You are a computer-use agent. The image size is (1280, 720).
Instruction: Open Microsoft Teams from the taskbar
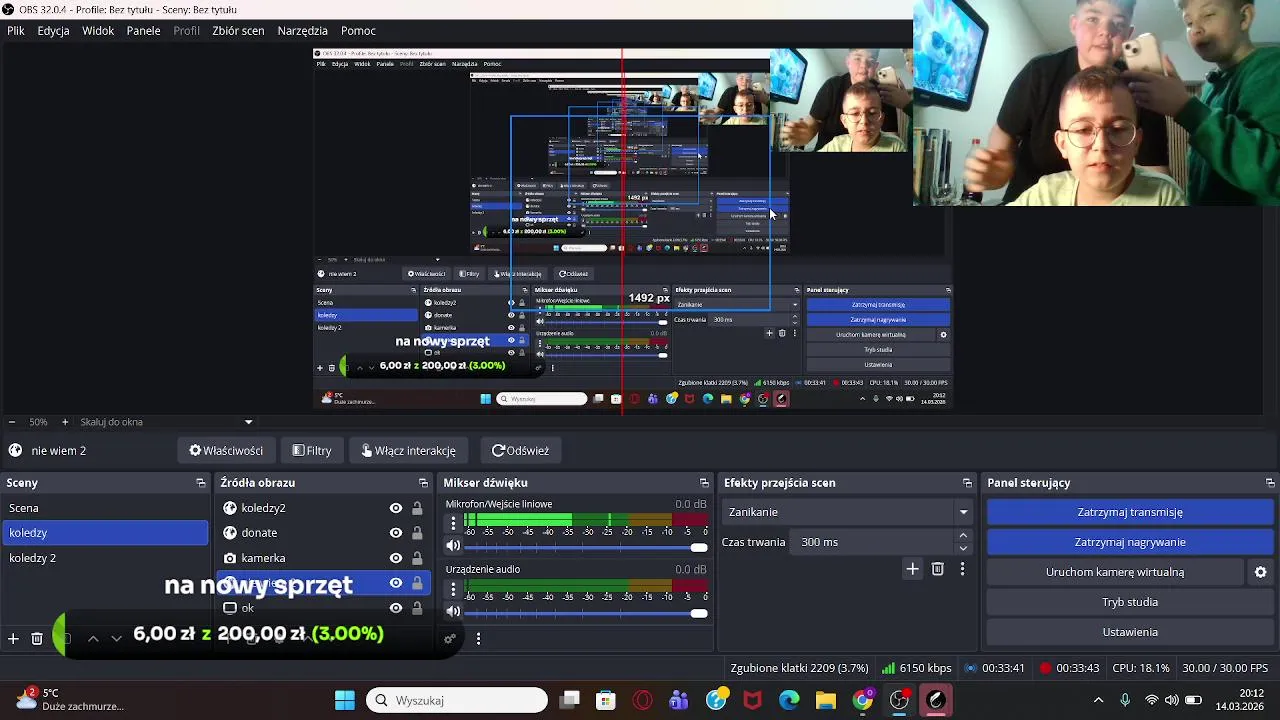point(679,700)
